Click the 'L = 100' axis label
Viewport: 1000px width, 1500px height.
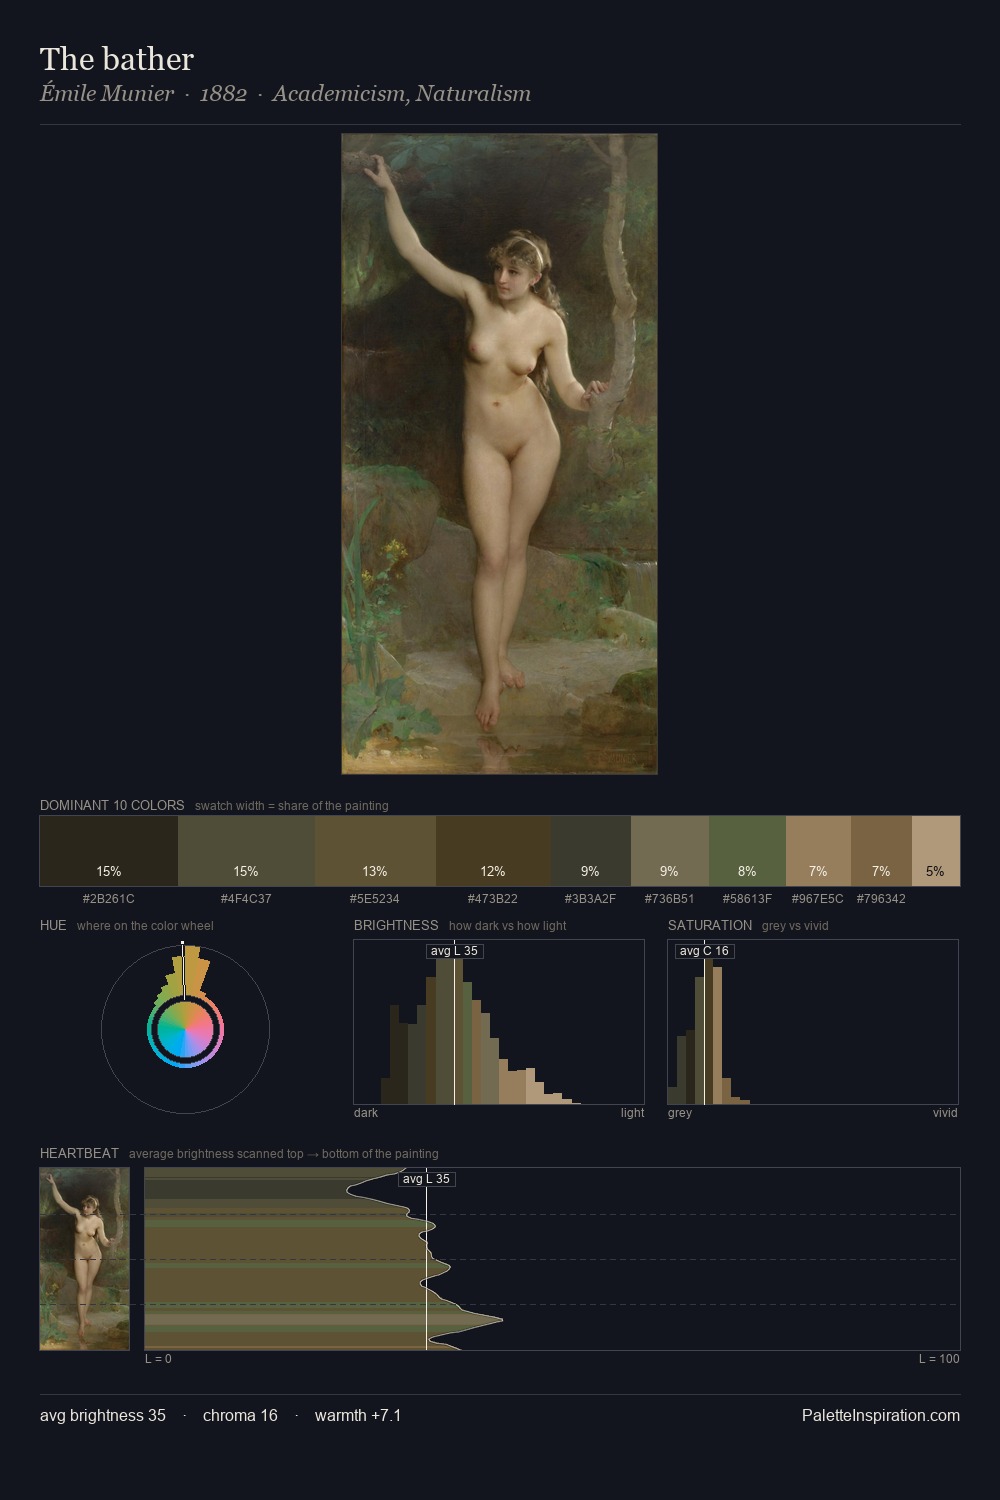click(x=939, y=1359)
